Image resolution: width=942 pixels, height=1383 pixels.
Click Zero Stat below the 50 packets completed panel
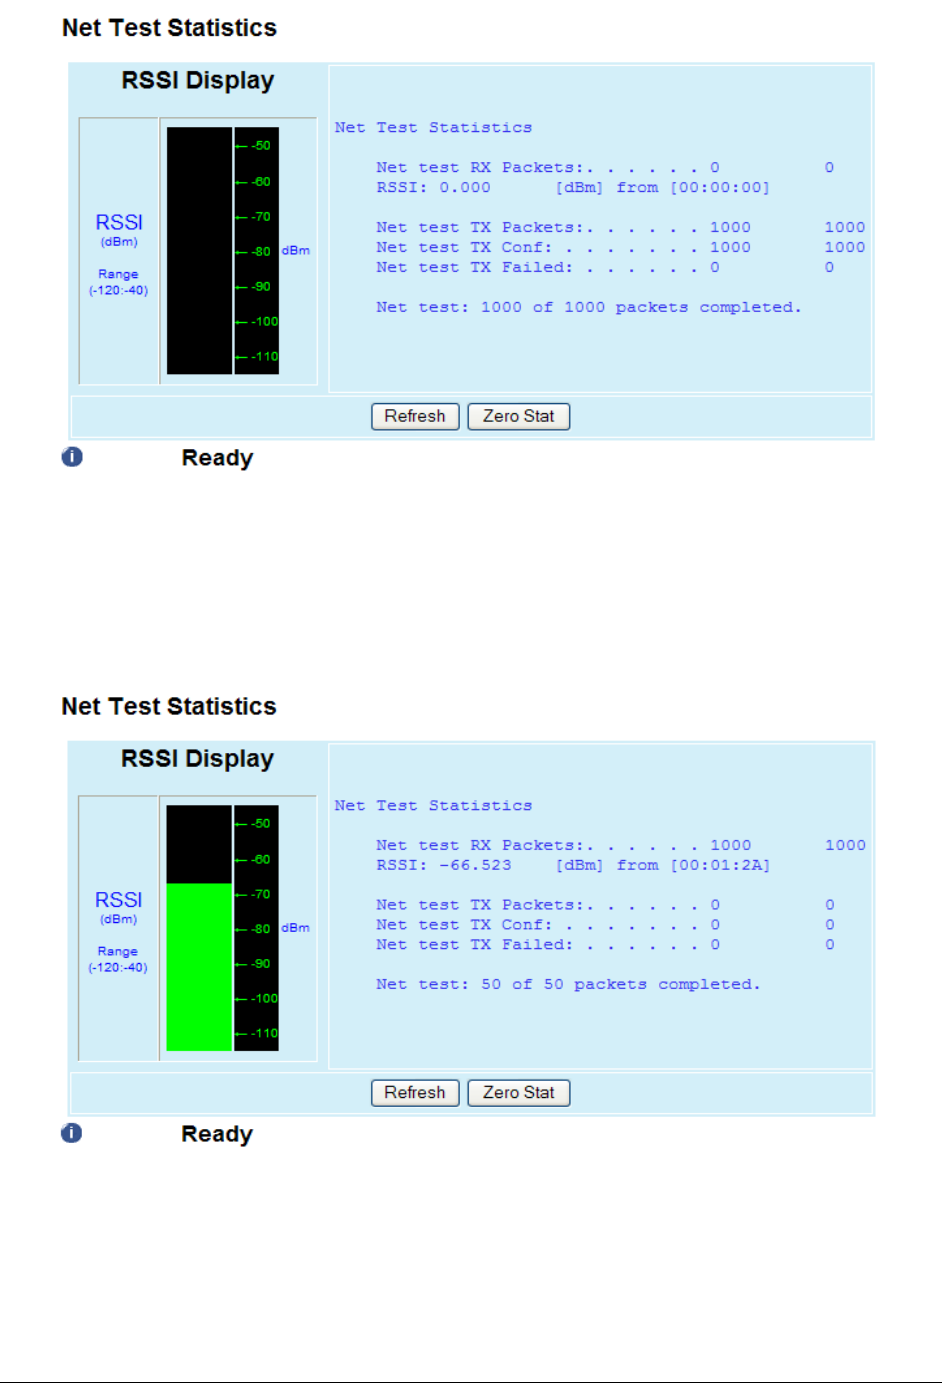coord(518,1093)
